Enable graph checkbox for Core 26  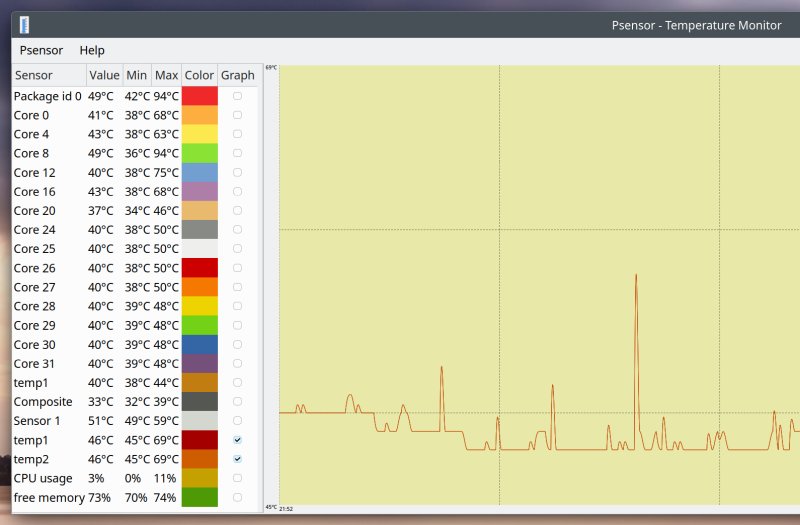[x=237, y=268]
